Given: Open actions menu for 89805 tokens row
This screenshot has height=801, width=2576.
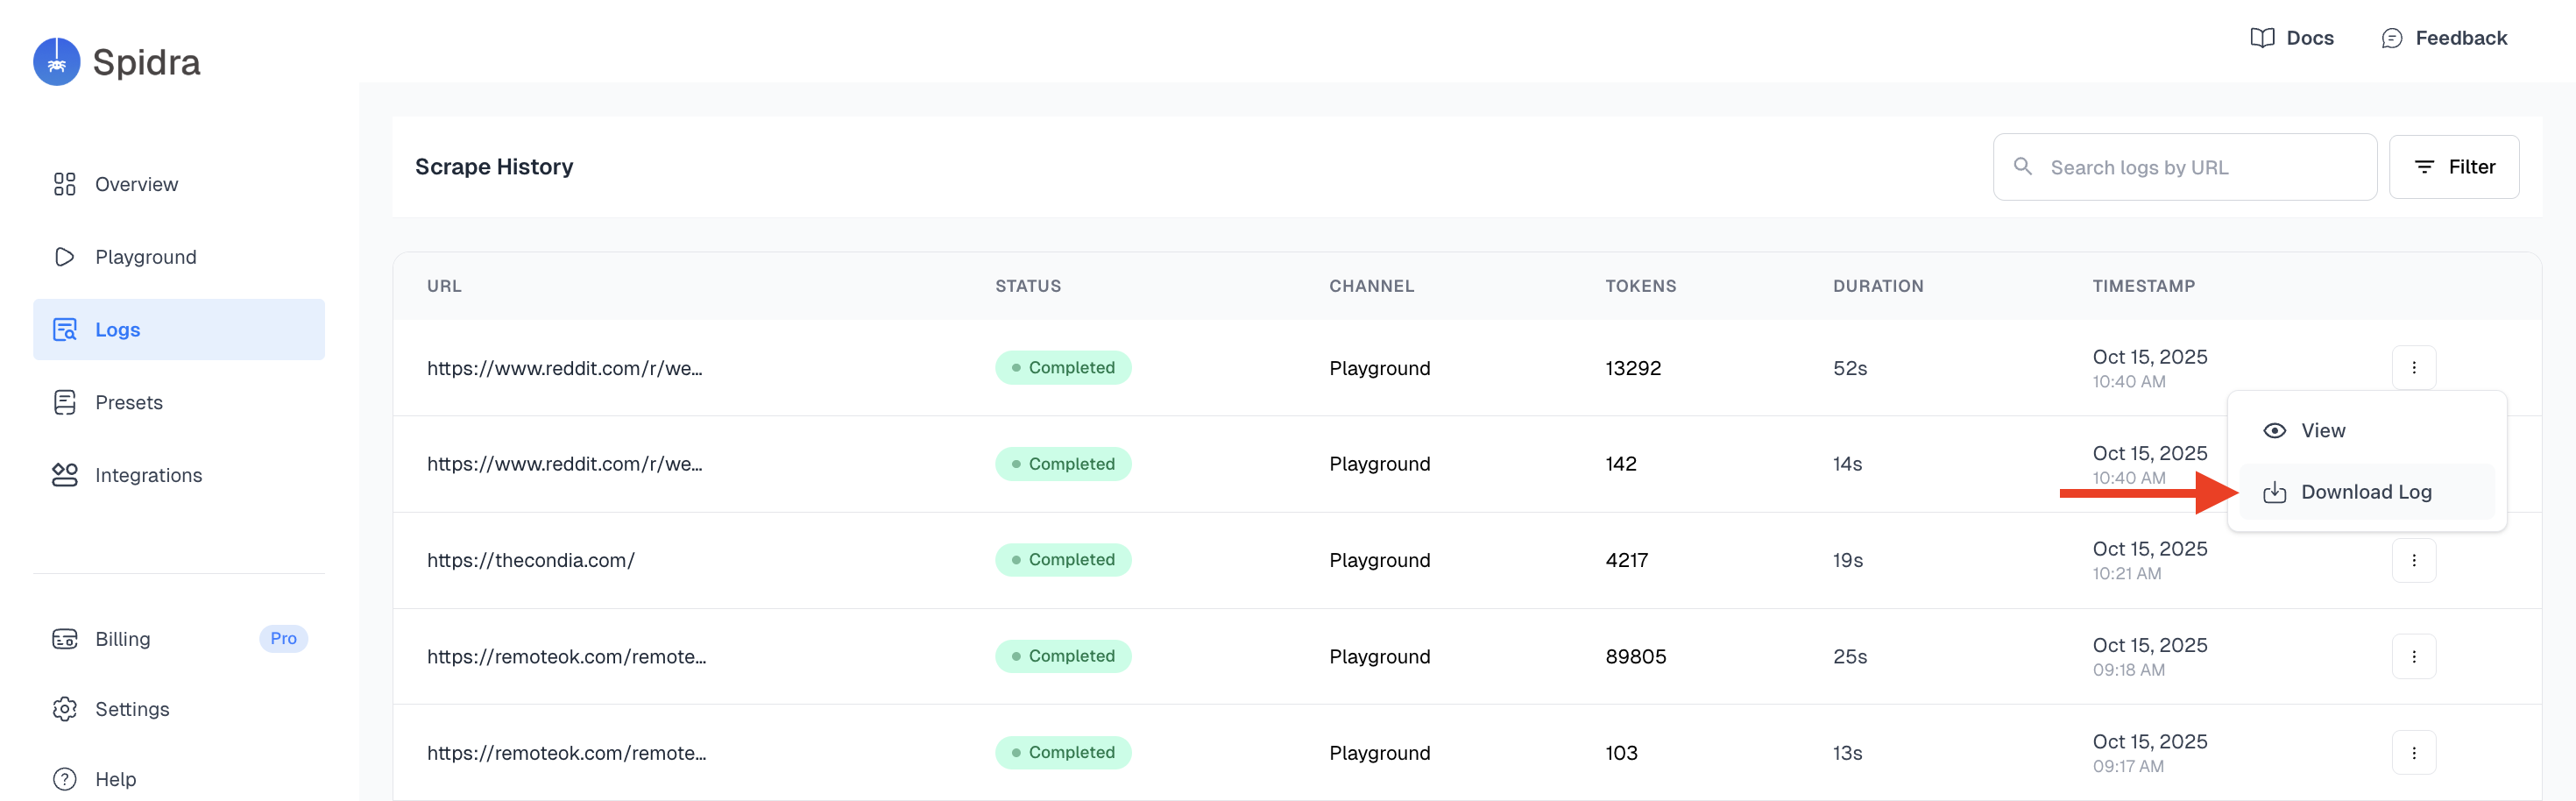Looking at the screenshot, I should point(2413,656).
